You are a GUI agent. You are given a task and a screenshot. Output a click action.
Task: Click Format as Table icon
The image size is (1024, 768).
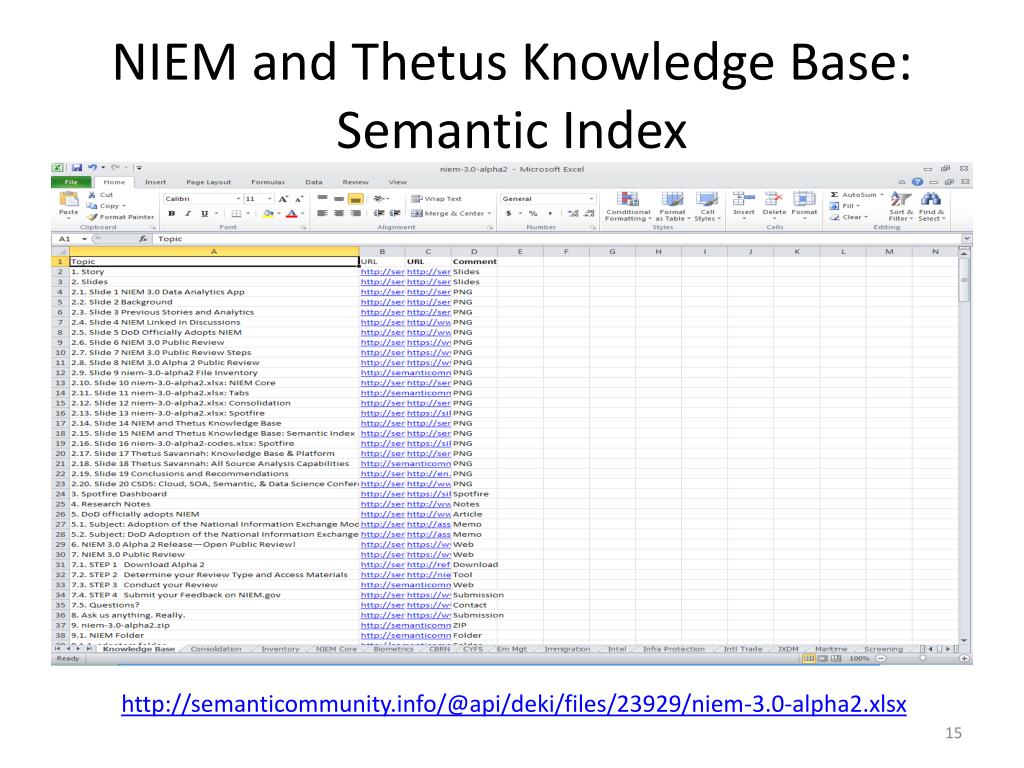(x=672, y=206)
